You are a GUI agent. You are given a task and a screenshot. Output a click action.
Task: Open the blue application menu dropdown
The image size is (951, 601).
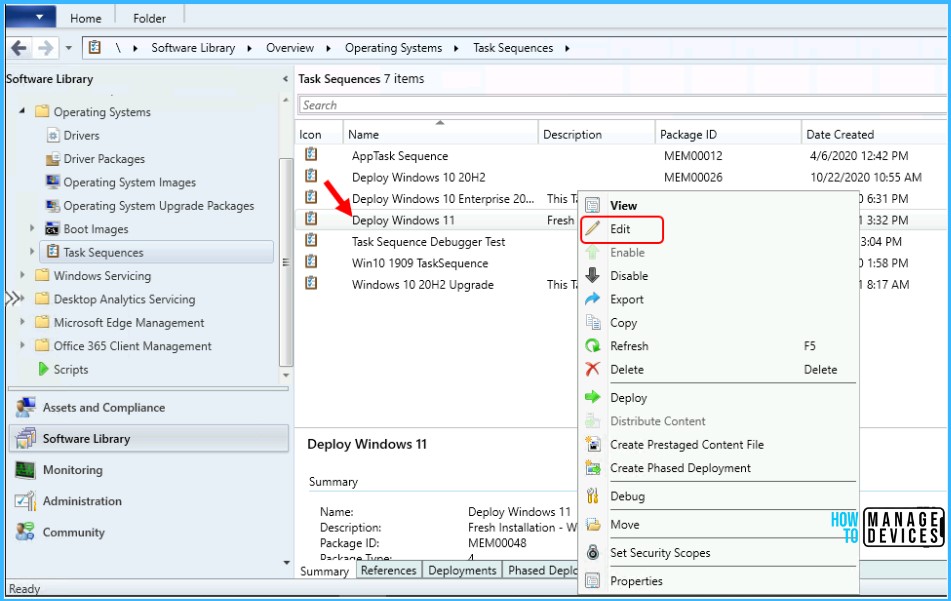[31, 17]
